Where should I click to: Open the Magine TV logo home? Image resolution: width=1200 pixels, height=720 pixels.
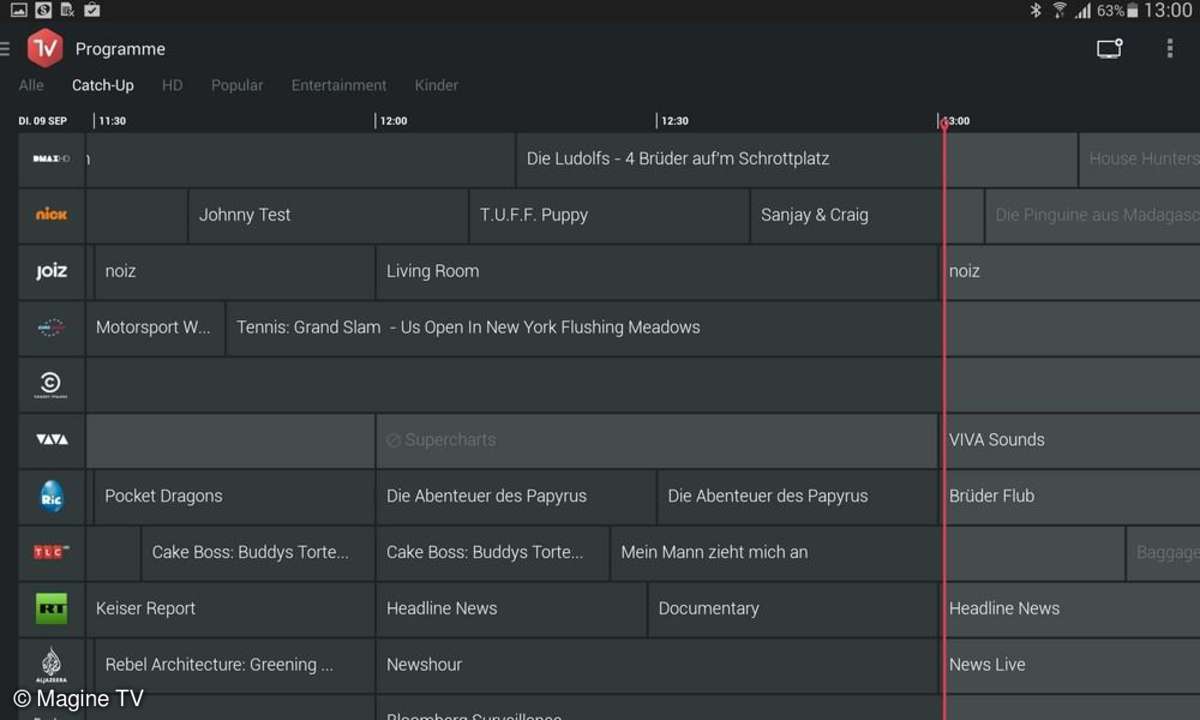(45, 48)
